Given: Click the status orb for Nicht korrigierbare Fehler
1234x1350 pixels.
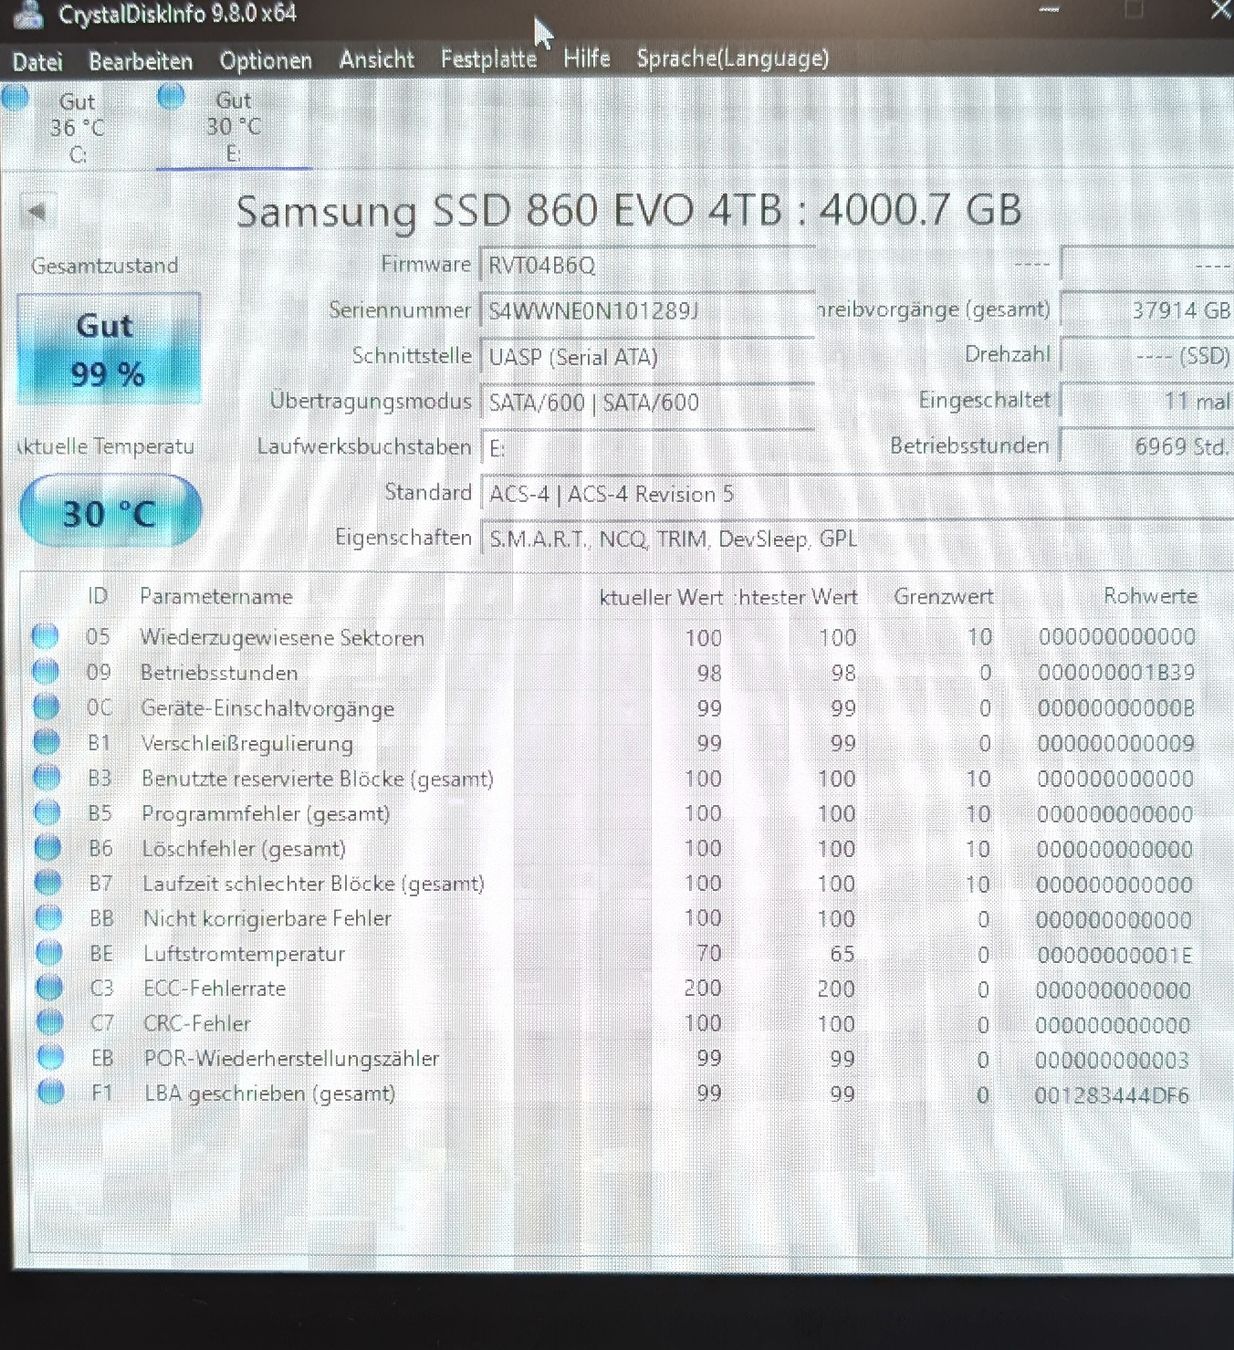Looking at the screenshot, I should (x=49, y=917).
